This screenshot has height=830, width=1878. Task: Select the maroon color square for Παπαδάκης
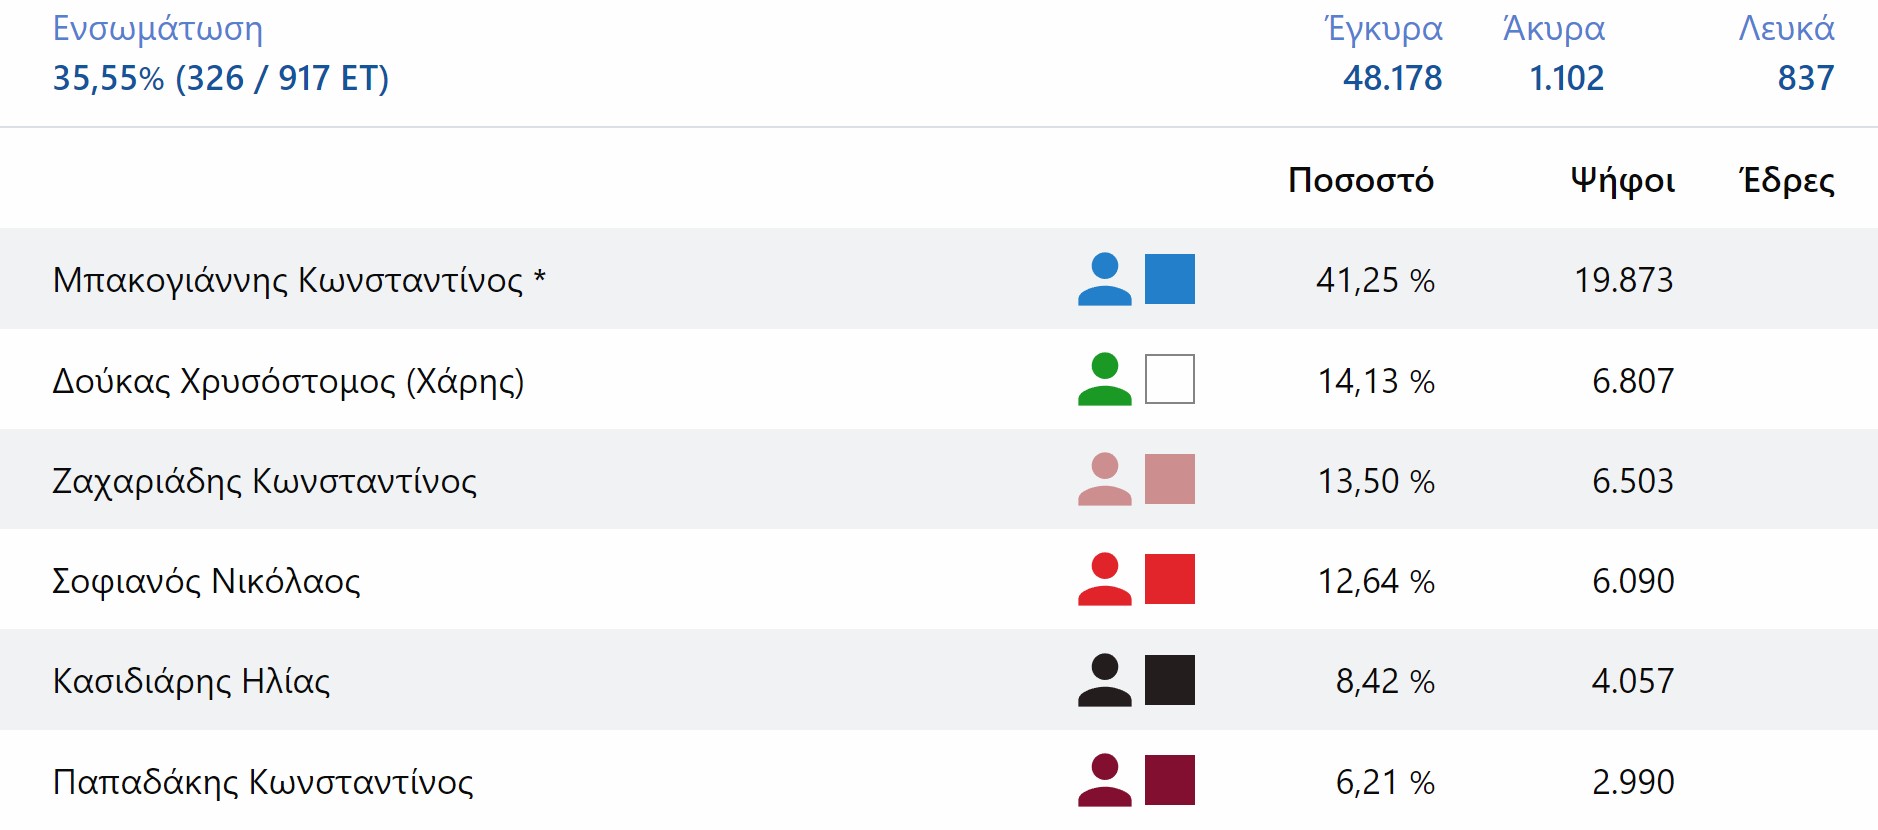1169,780
